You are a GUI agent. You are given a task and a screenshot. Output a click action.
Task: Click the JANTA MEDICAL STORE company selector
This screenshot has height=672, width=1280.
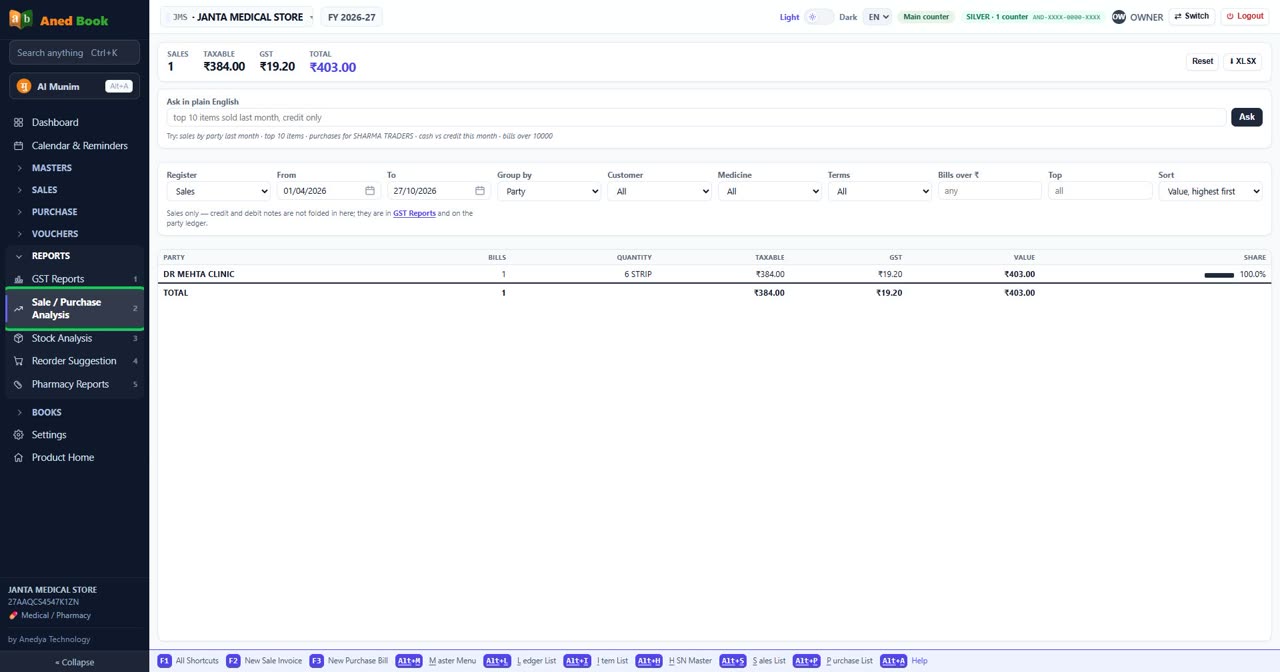tap(237, 17)
